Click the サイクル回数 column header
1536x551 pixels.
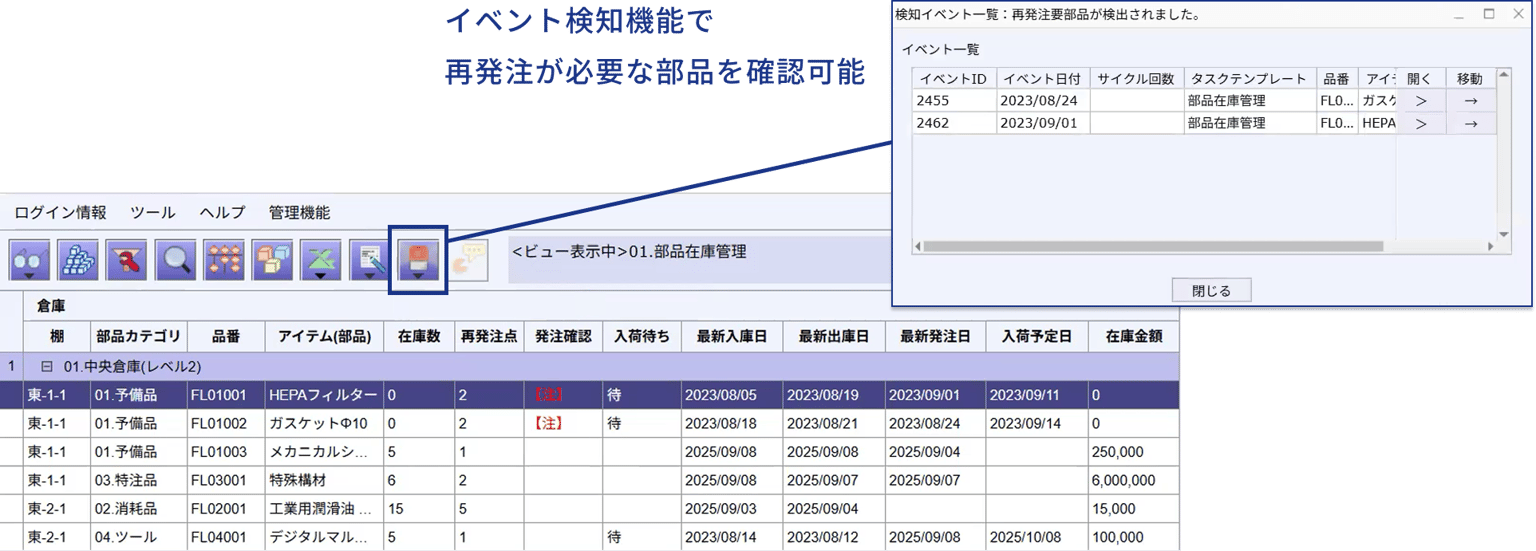click(1136, 79)
